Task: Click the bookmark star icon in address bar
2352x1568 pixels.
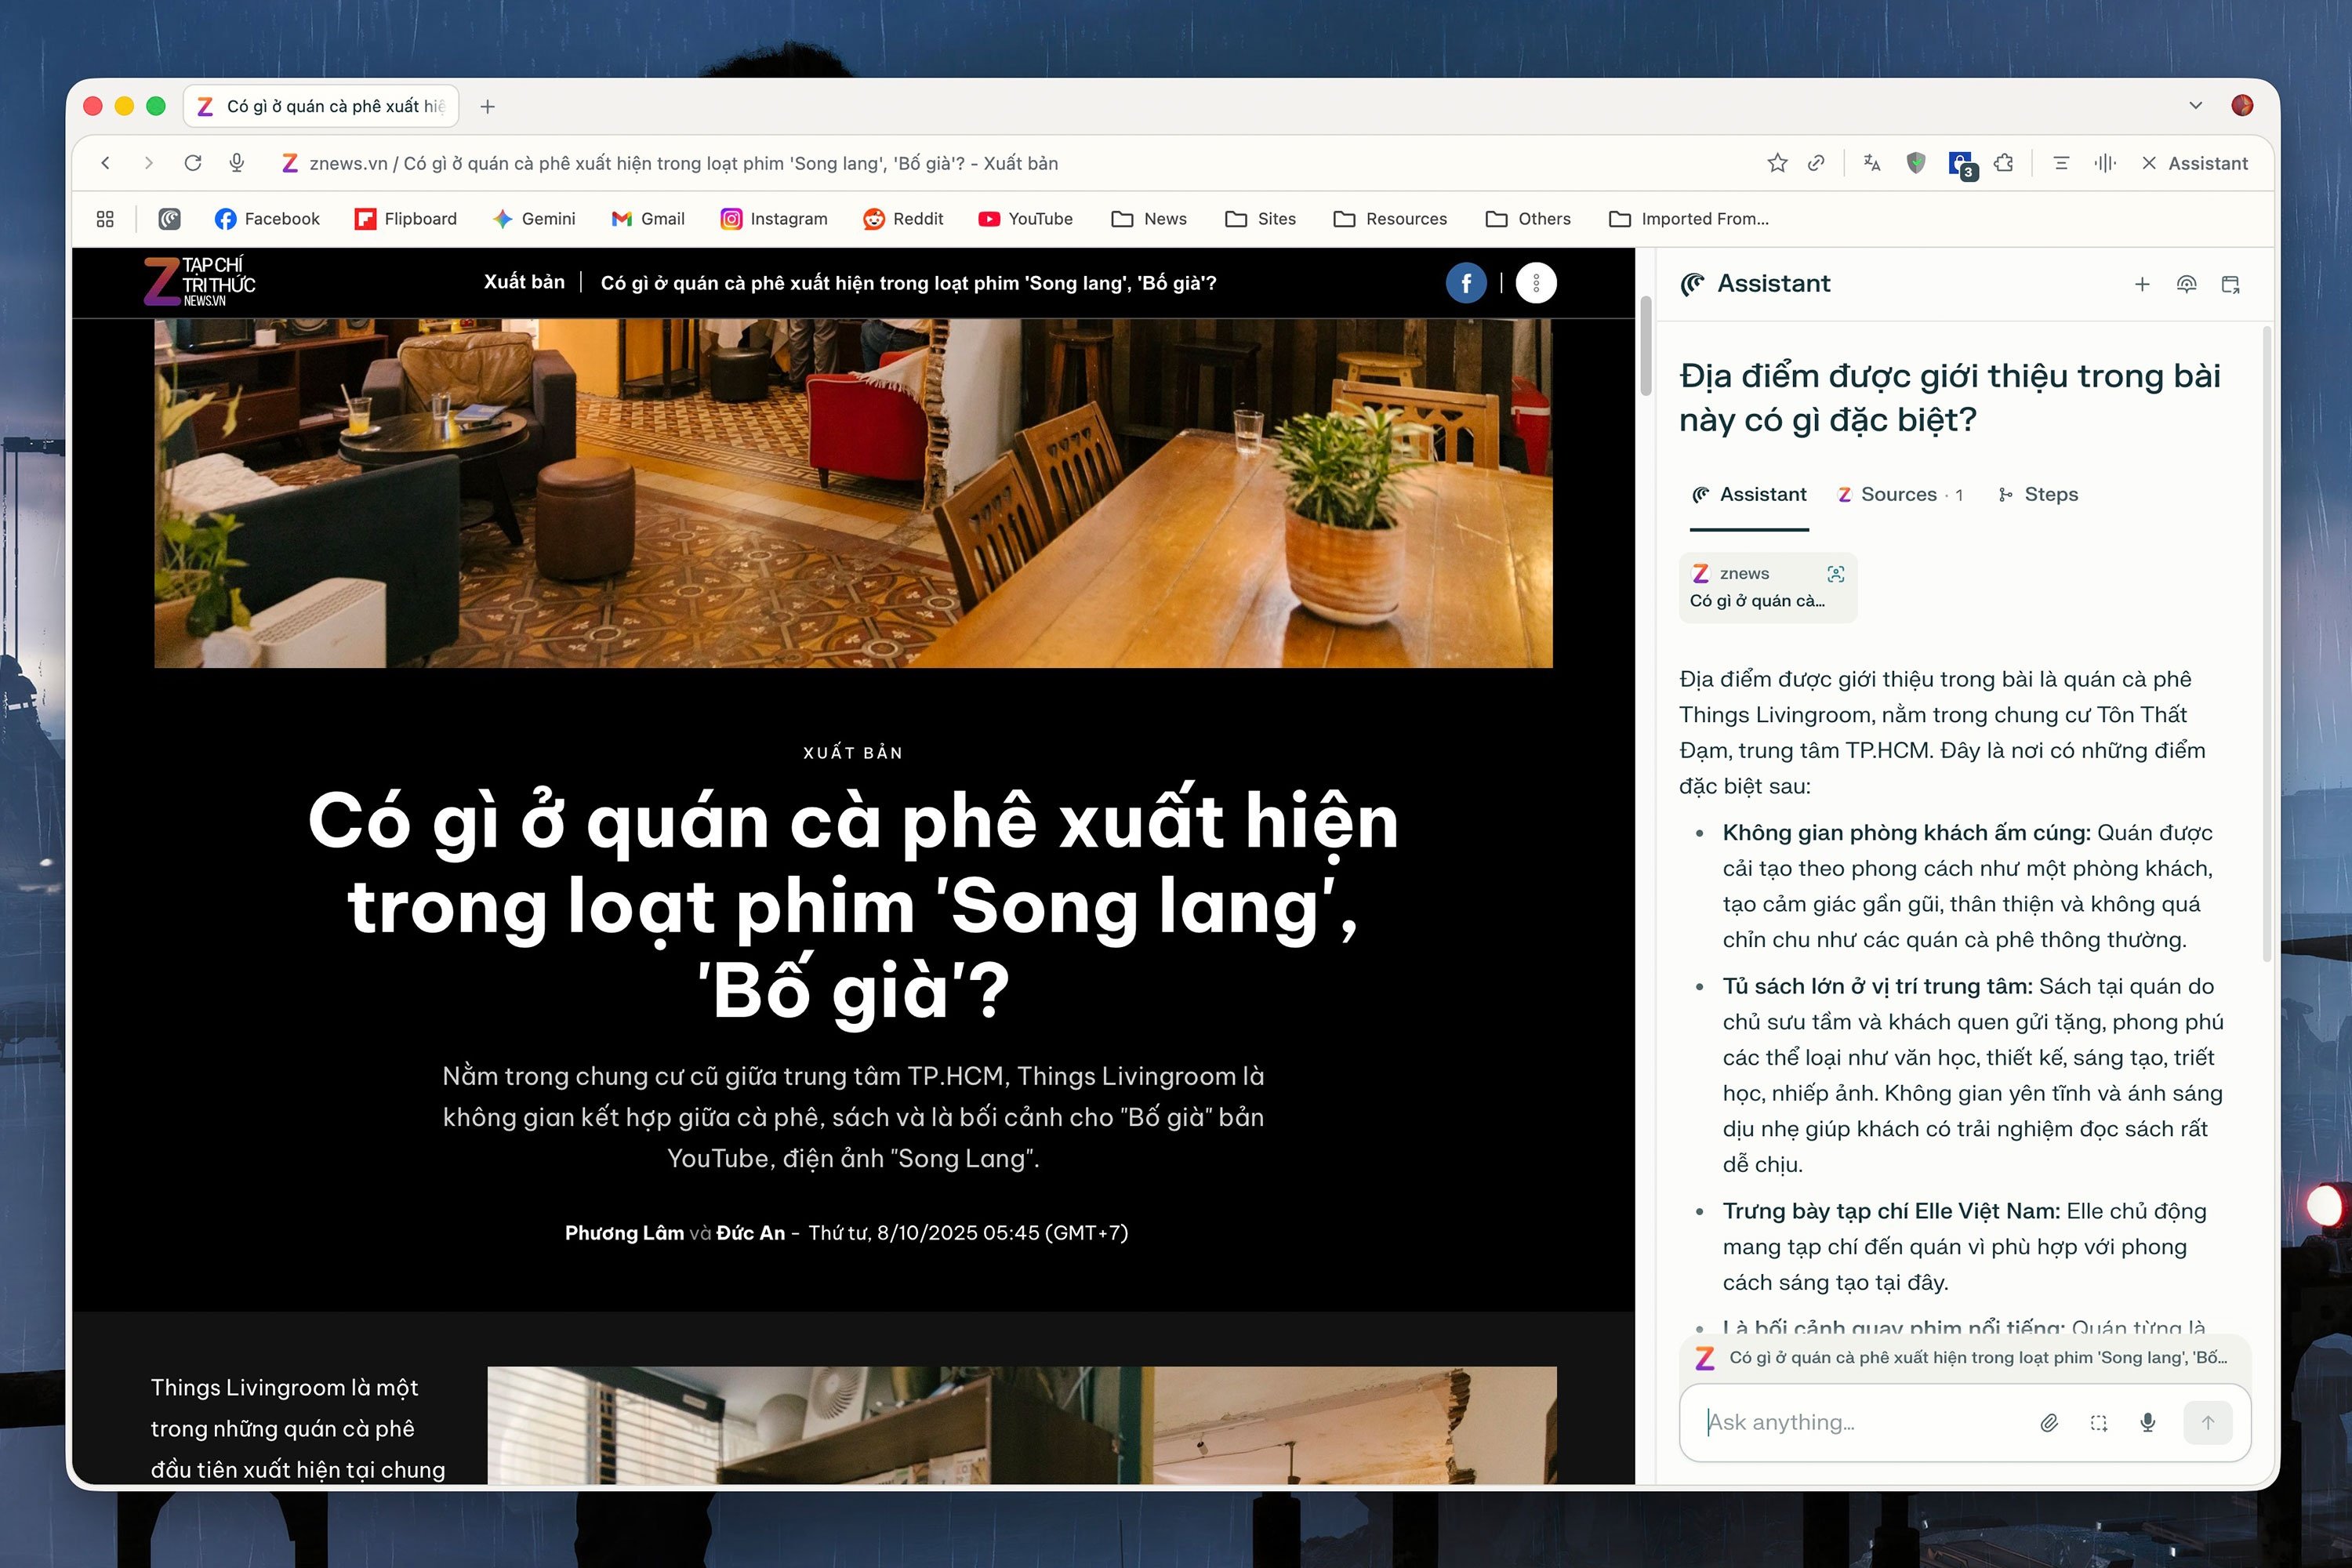Action: (1776, 163)
